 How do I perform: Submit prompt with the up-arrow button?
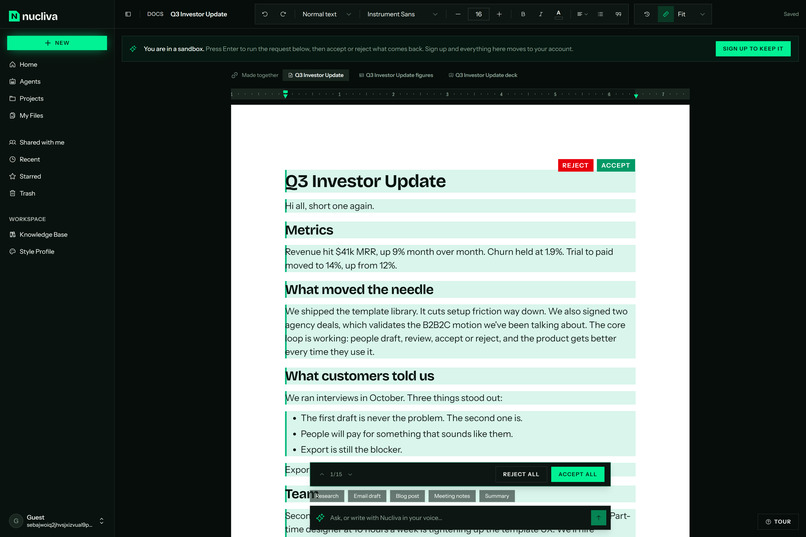[x=598, y=518]
